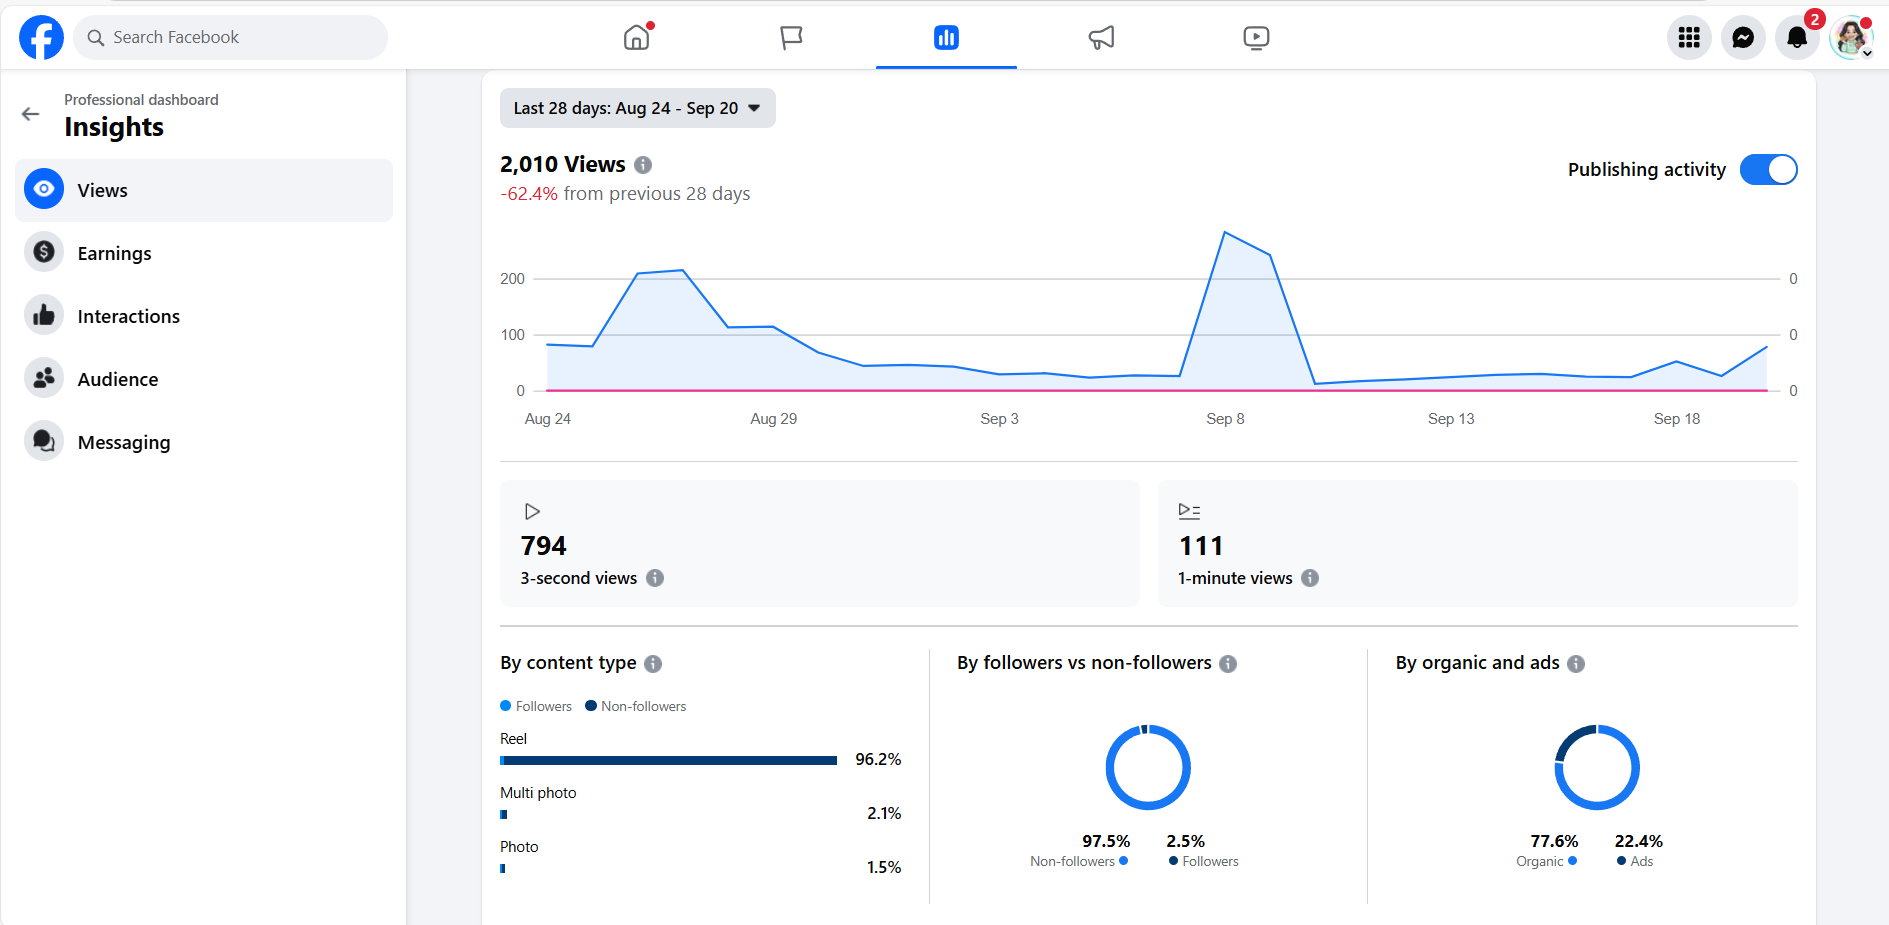Viewport: 1889px width, 925px height.
Task: Click the info icon beside 2,010 Views
Action: click(x=643, y=165)
